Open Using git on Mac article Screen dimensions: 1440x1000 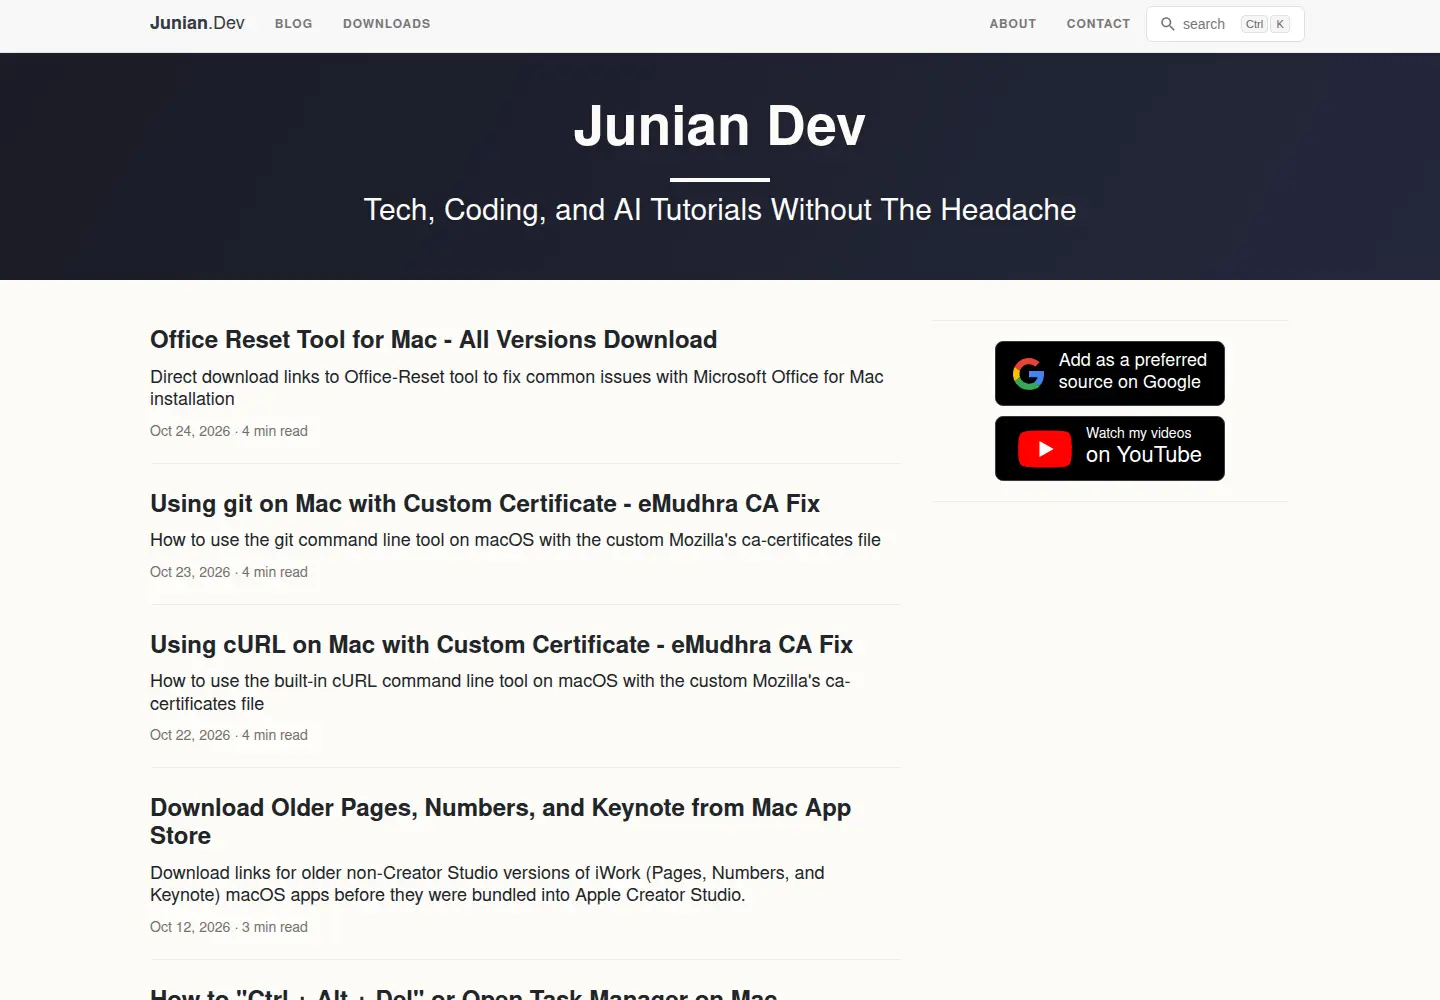pos(485,503)
